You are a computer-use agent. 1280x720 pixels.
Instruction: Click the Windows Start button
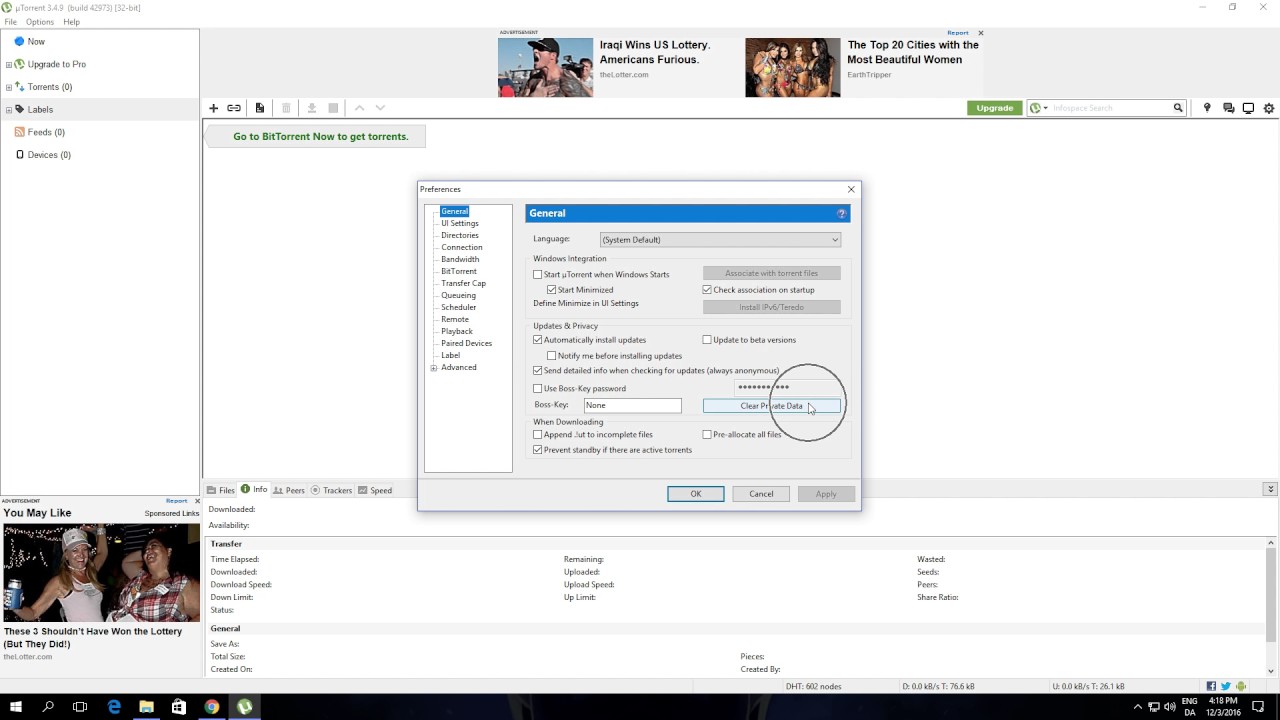(x=16, y=707)
